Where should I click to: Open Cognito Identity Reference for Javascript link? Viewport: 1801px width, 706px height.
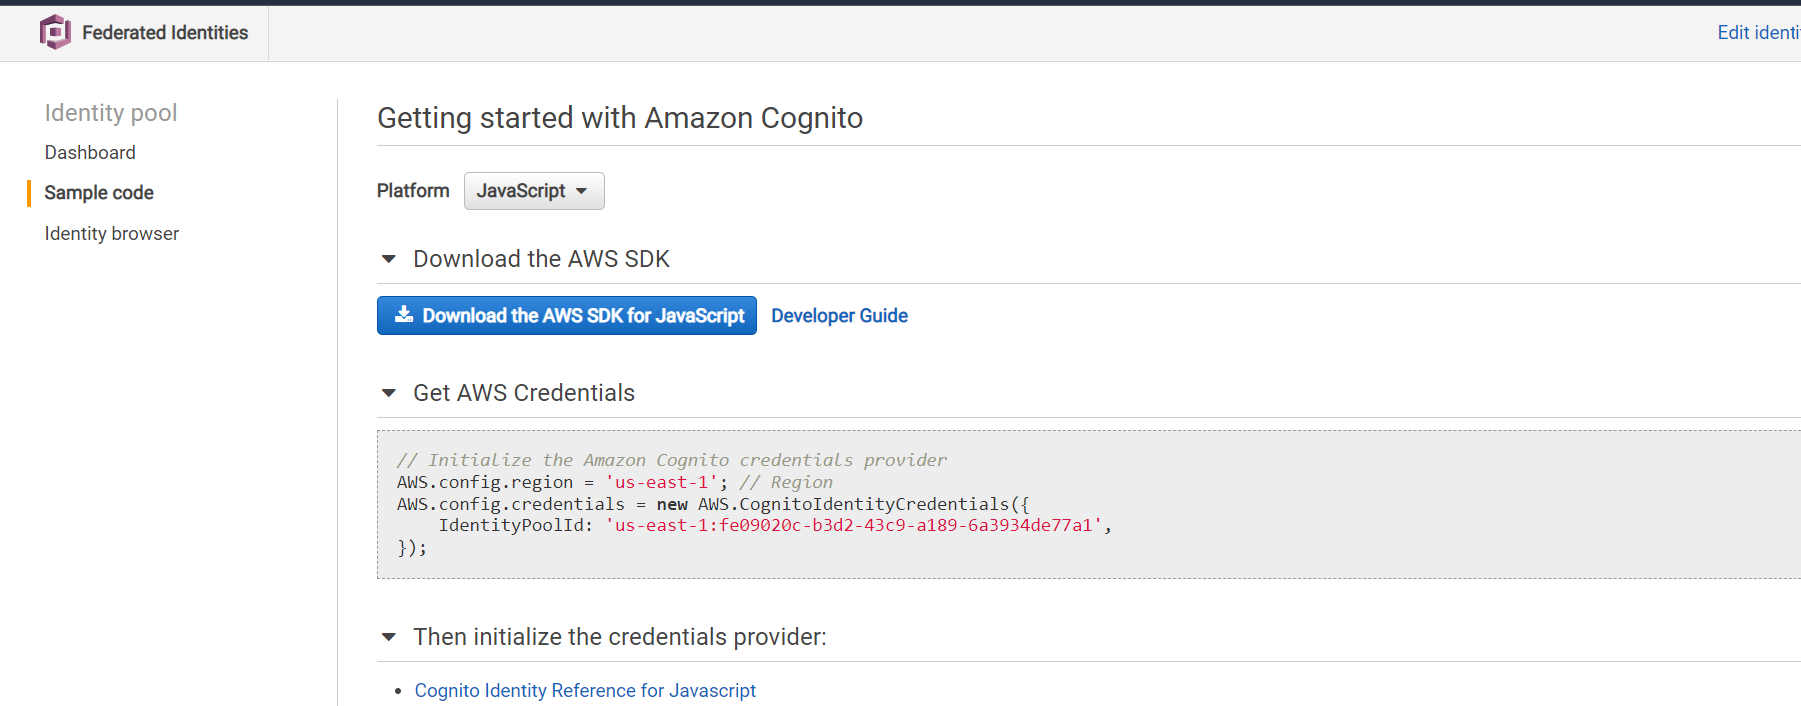click(x=585, y=691)
